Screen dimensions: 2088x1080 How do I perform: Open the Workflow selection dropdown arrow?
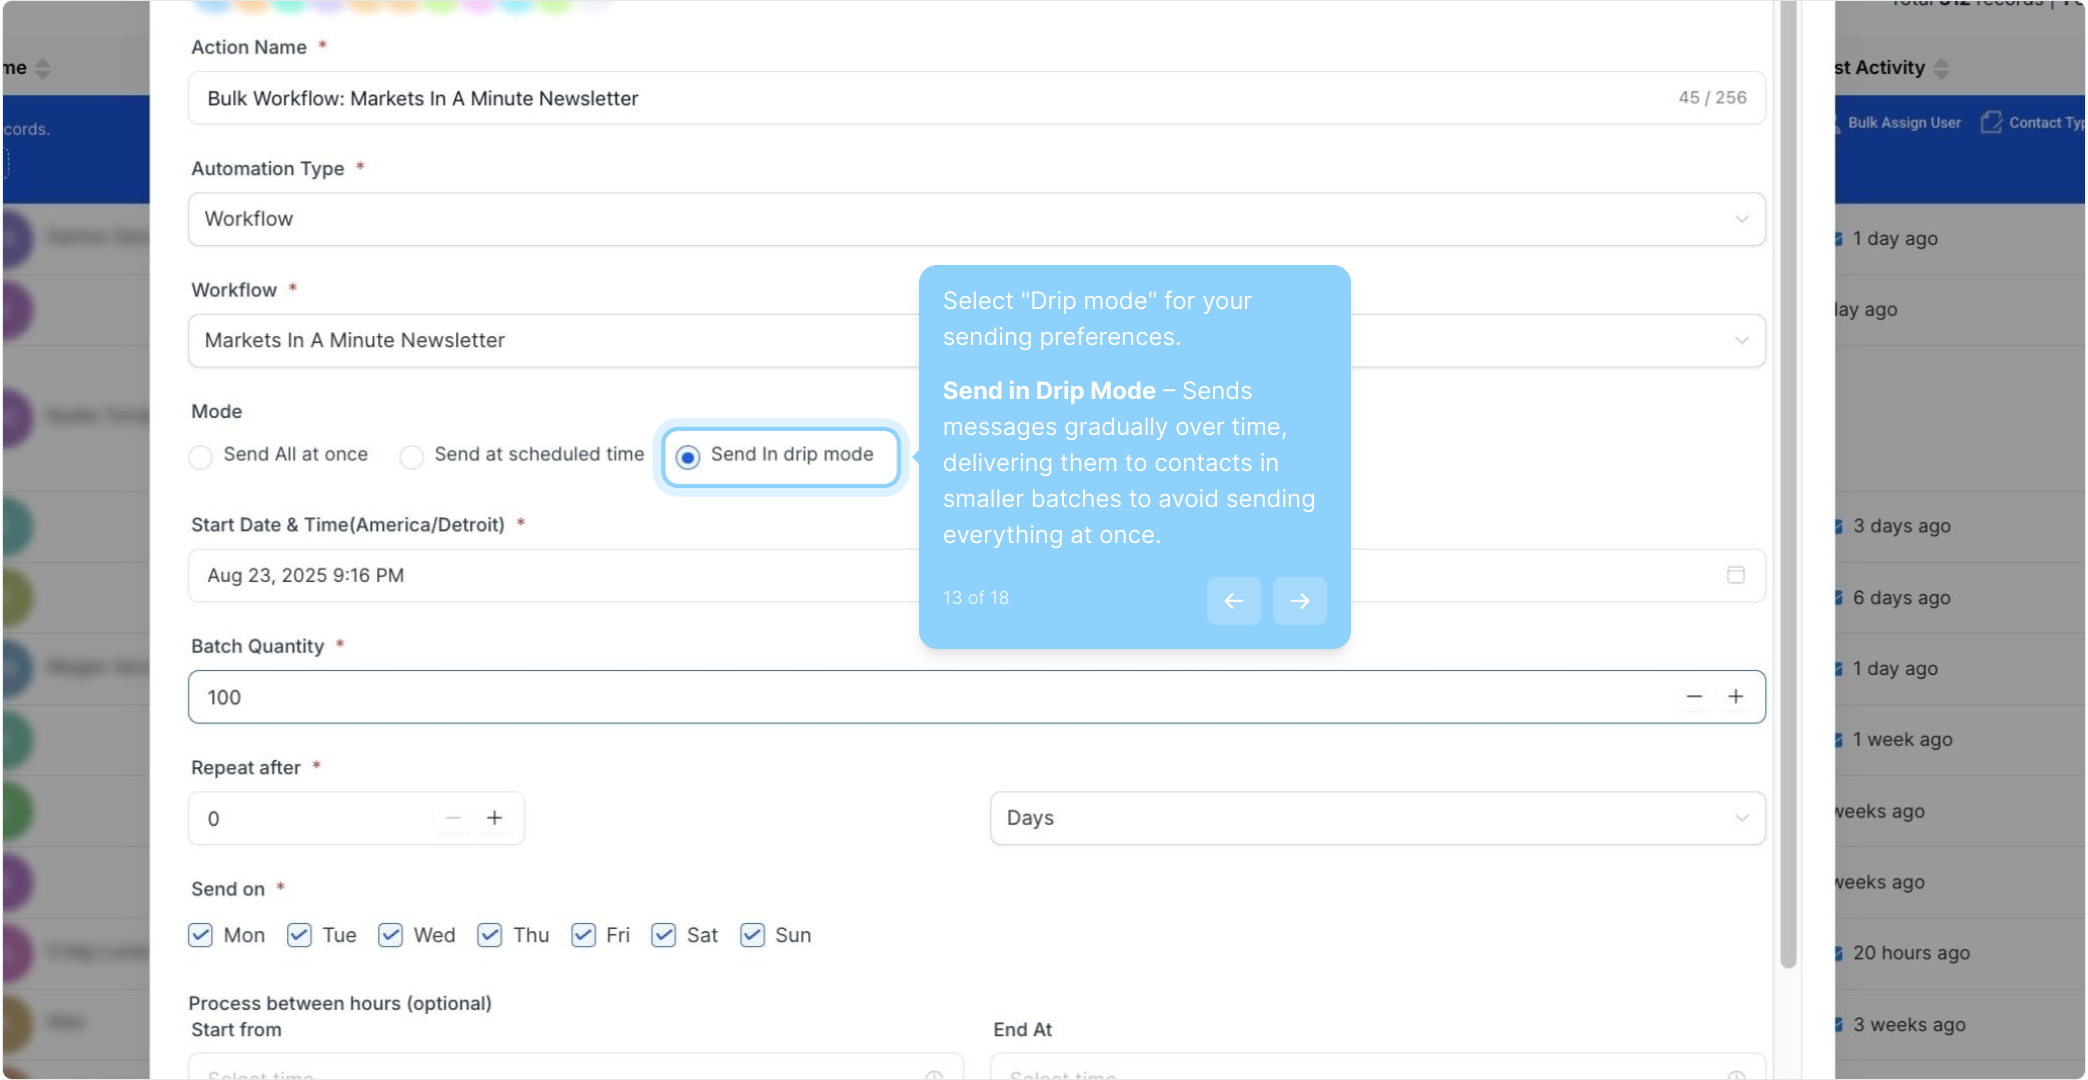tap(1741, 340)
